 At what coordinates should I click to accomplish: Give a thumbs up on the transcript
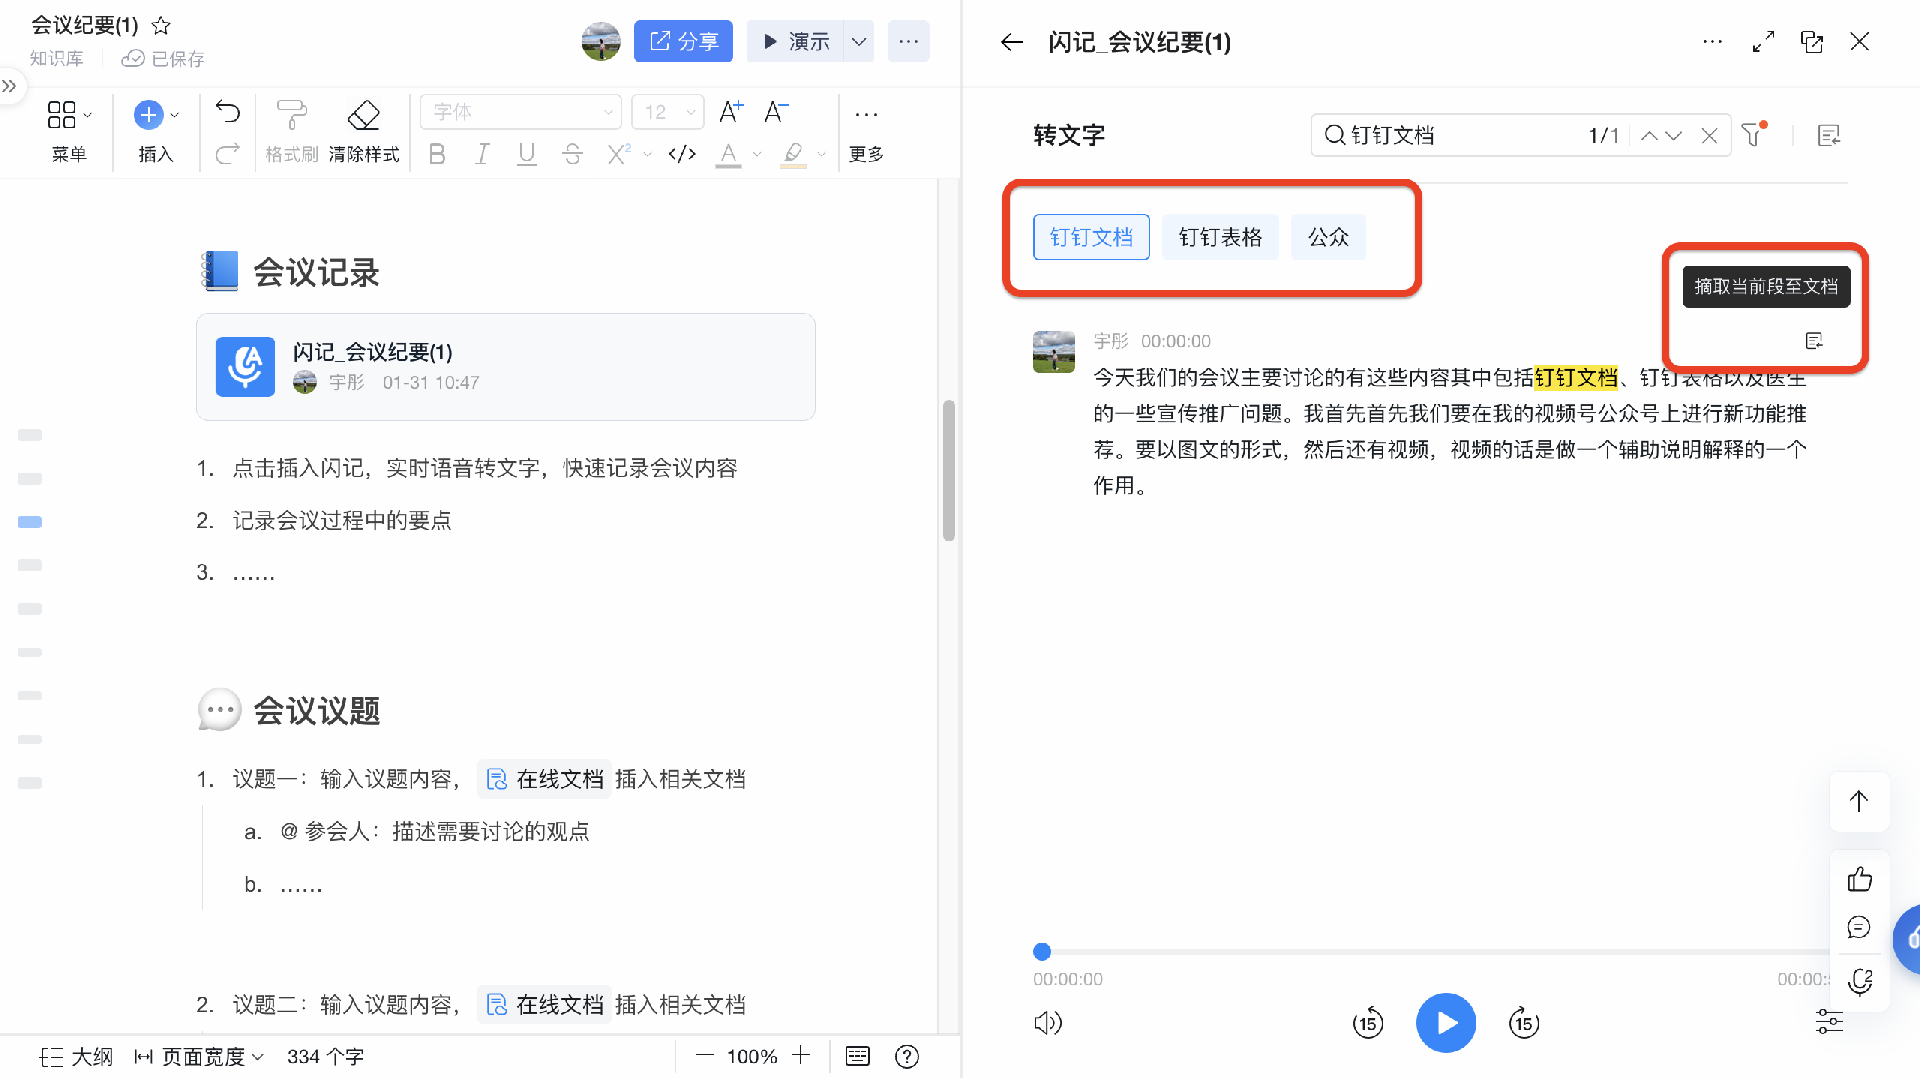tap(1860, 879)
